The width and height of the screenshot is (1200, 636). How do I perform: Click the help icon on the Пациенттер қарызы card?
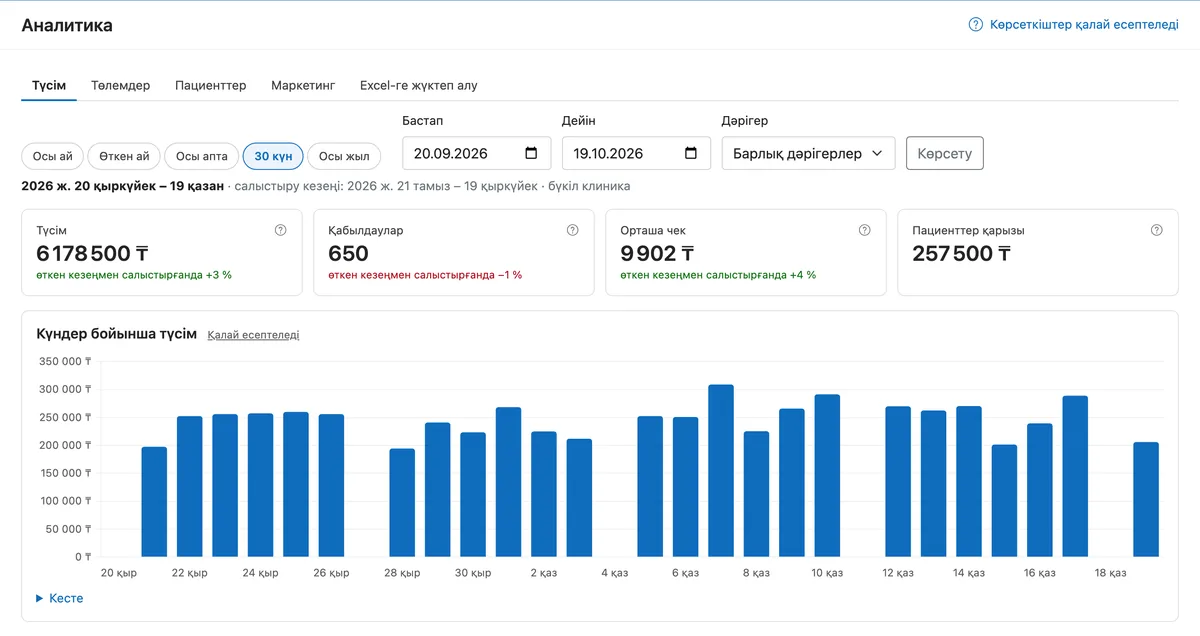[x=1157, y=230]
